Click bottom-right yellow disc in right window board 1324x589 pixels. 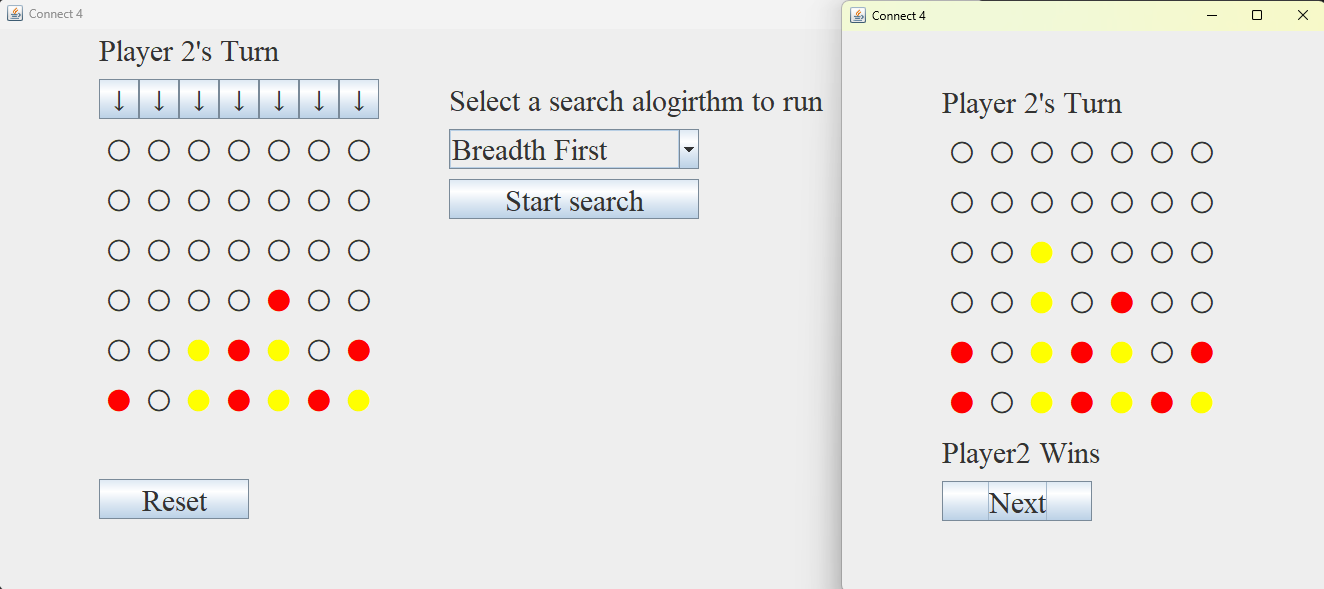click(x=1202, y=402)
